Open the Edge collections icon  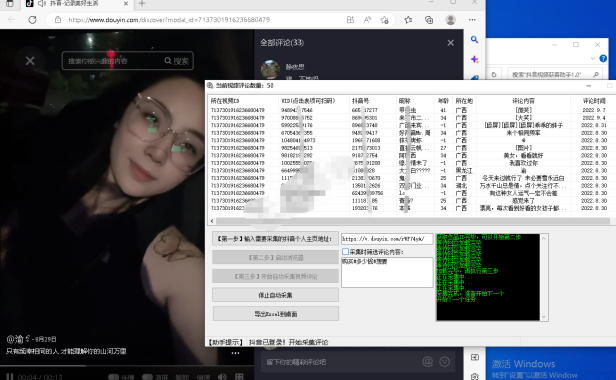click(x=429, y=20)
